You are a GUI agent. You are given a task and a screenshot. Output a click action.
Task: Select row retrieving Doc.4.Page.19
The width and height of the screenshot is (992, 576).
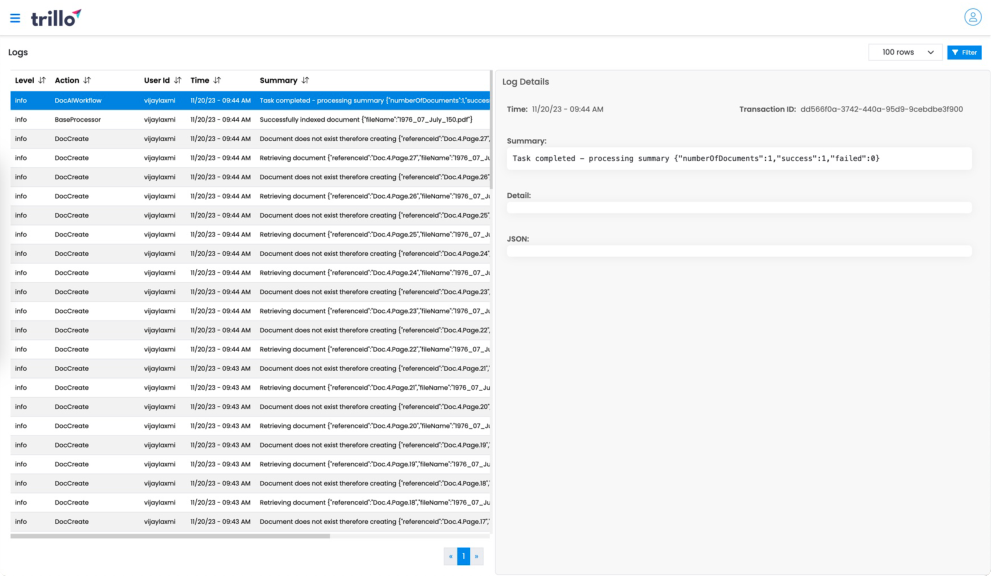pos(250,464)
